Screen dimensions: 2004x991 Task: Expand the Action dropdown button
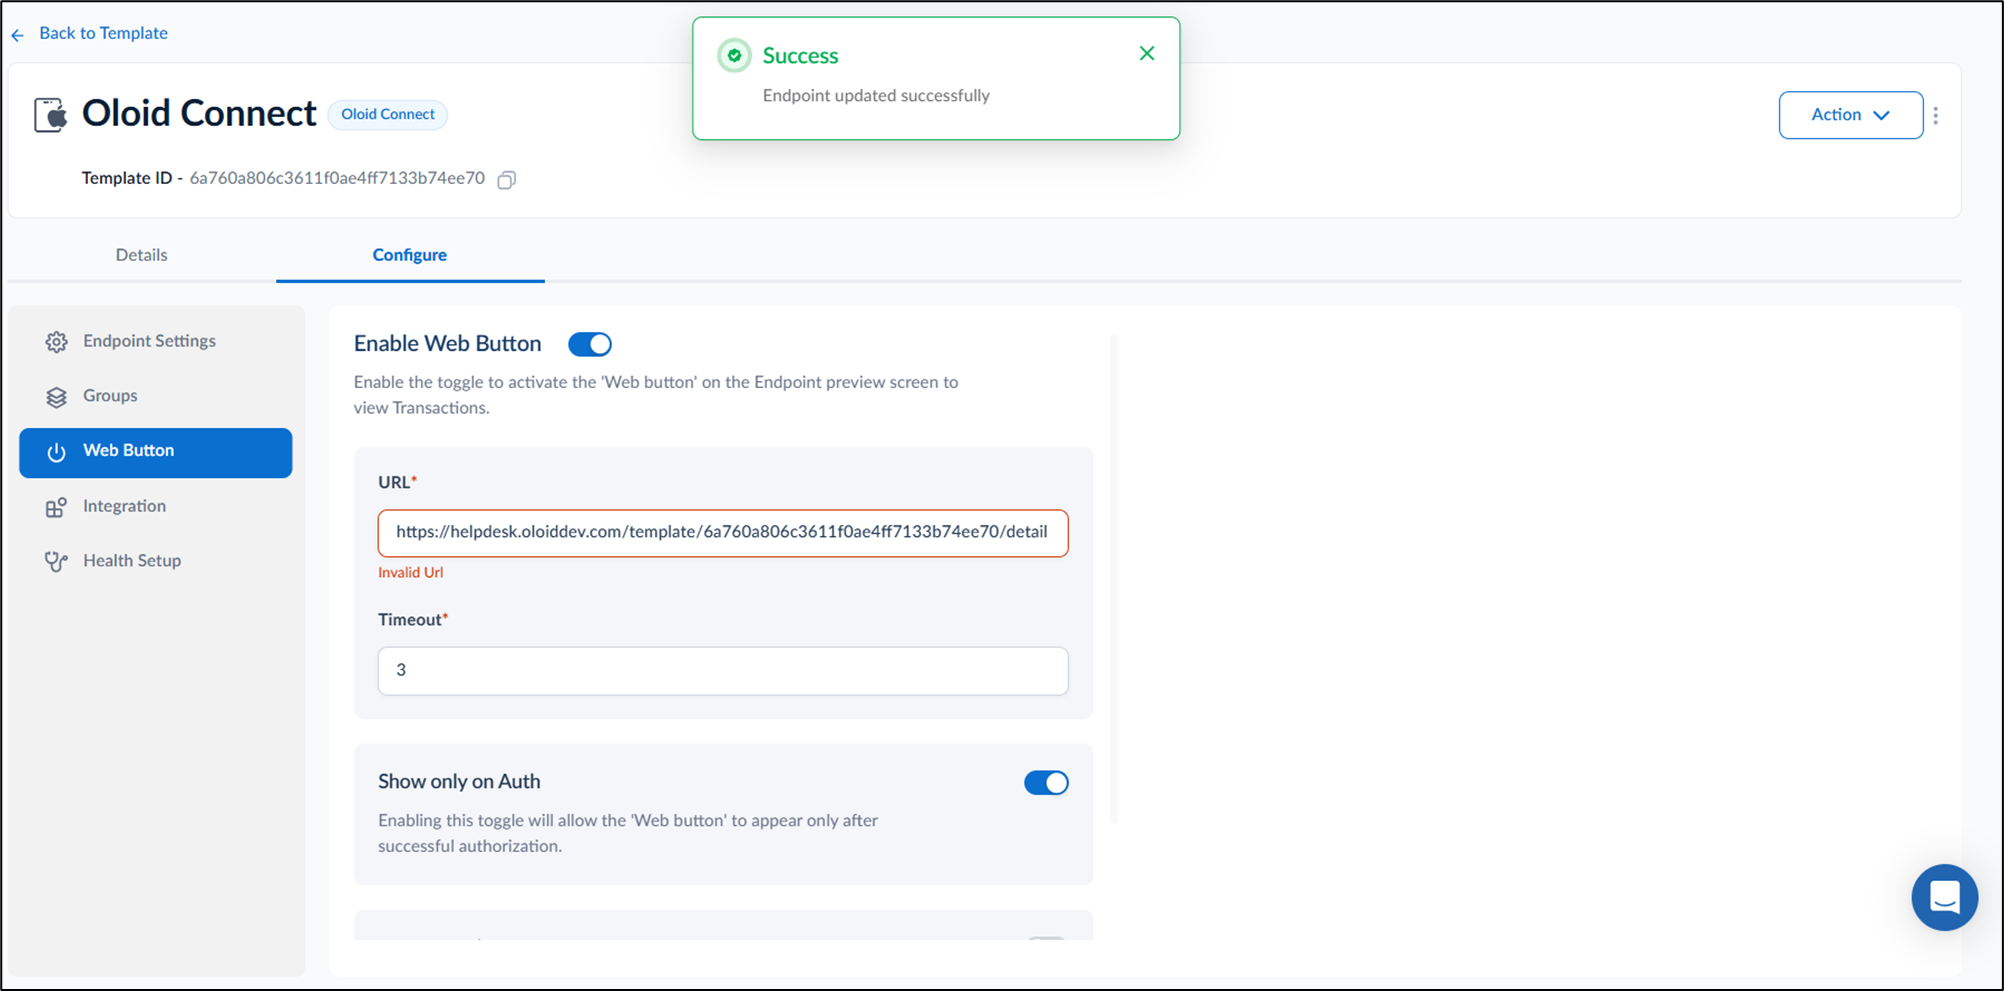tap(1850, 115)
